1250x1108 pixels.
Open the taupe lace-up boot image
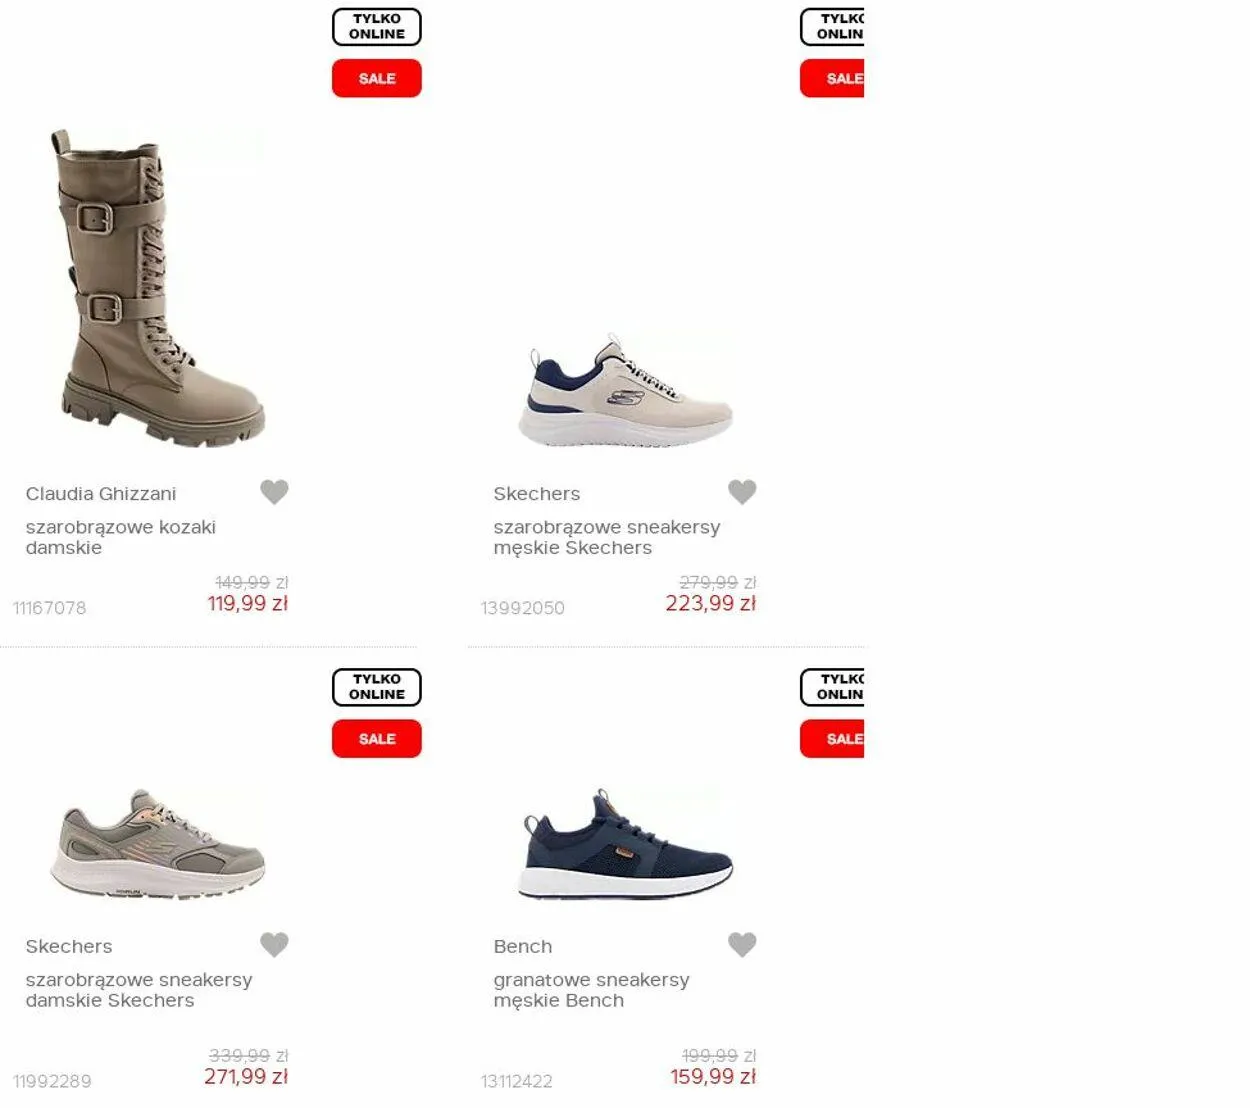pos(158,288)
